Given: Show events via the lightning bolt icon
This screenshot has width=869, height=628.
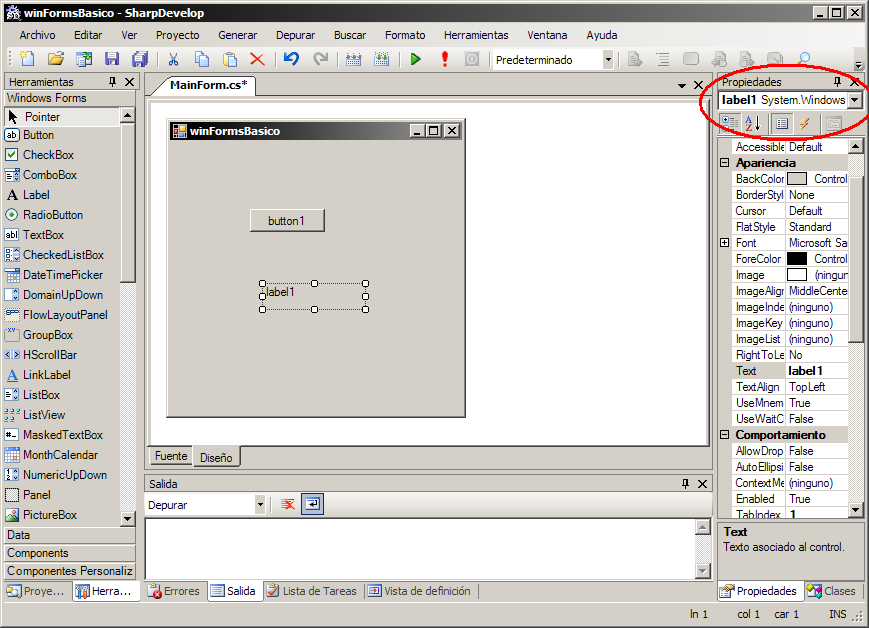Looking at the screenshot, I should pos(804,122).
